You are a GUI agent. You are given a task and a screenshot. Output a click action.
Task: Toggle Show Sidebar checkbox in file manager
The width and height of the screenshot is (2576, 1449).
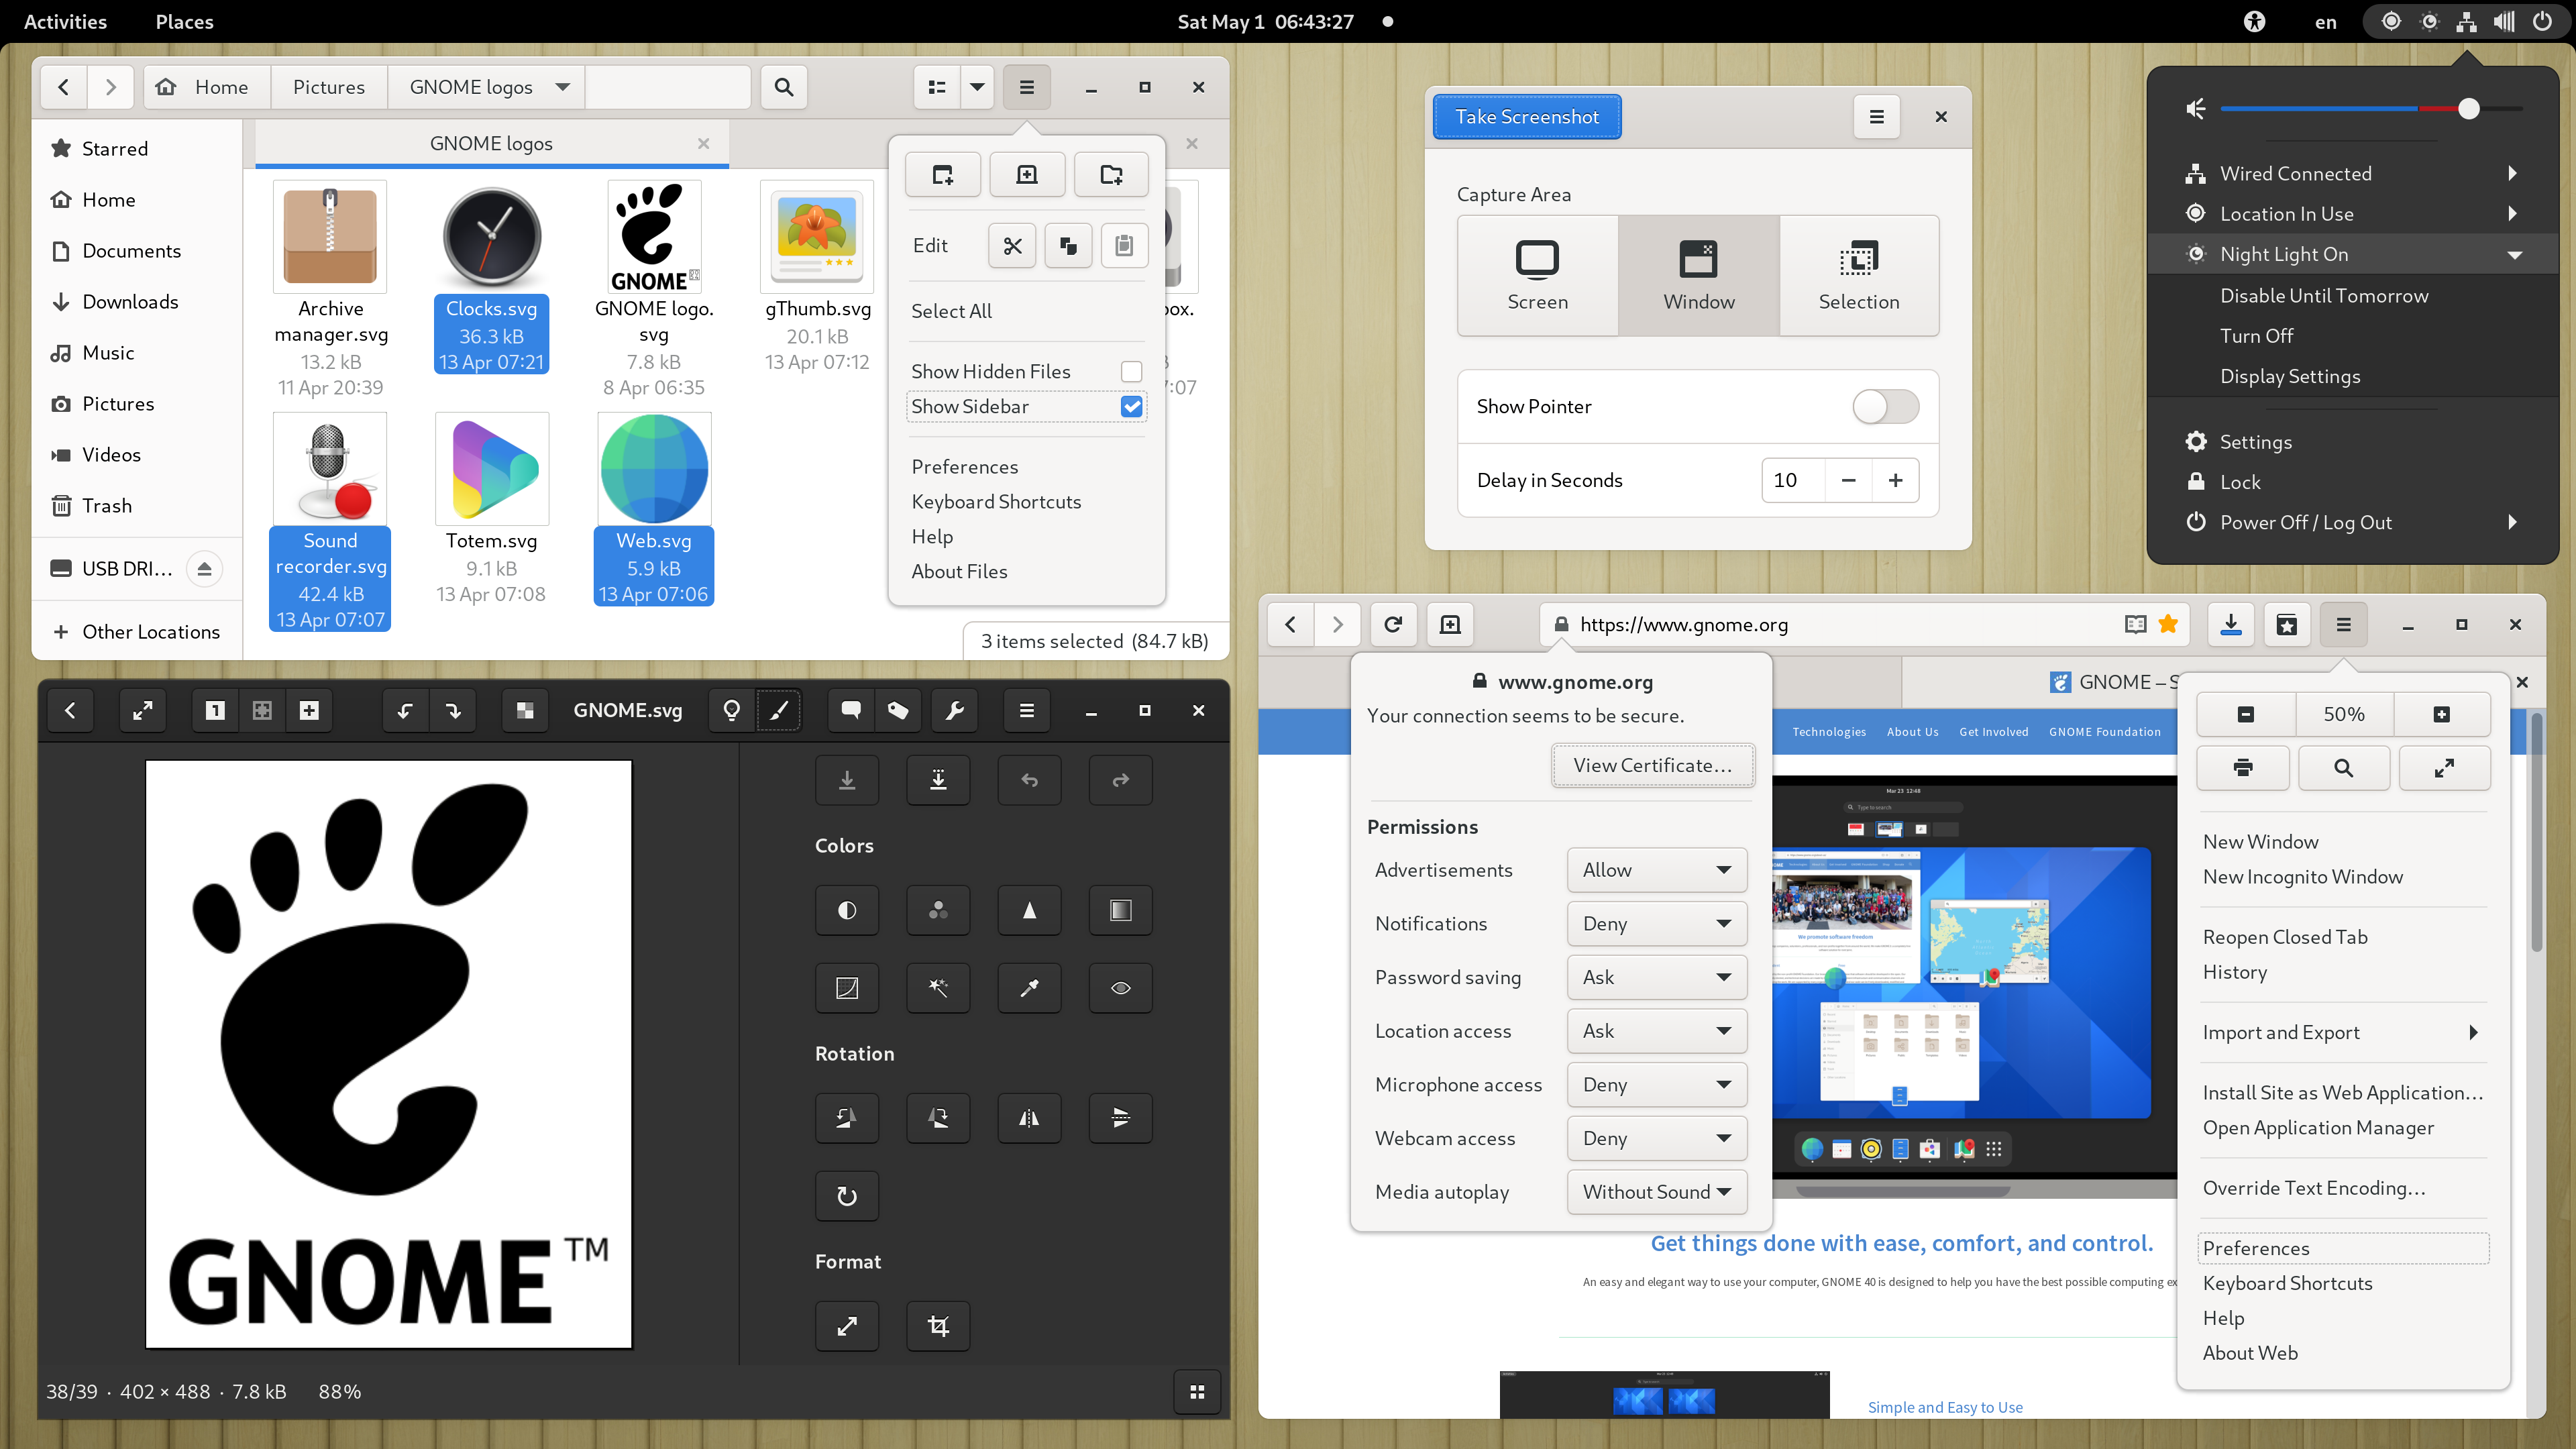pos(1132,407)
